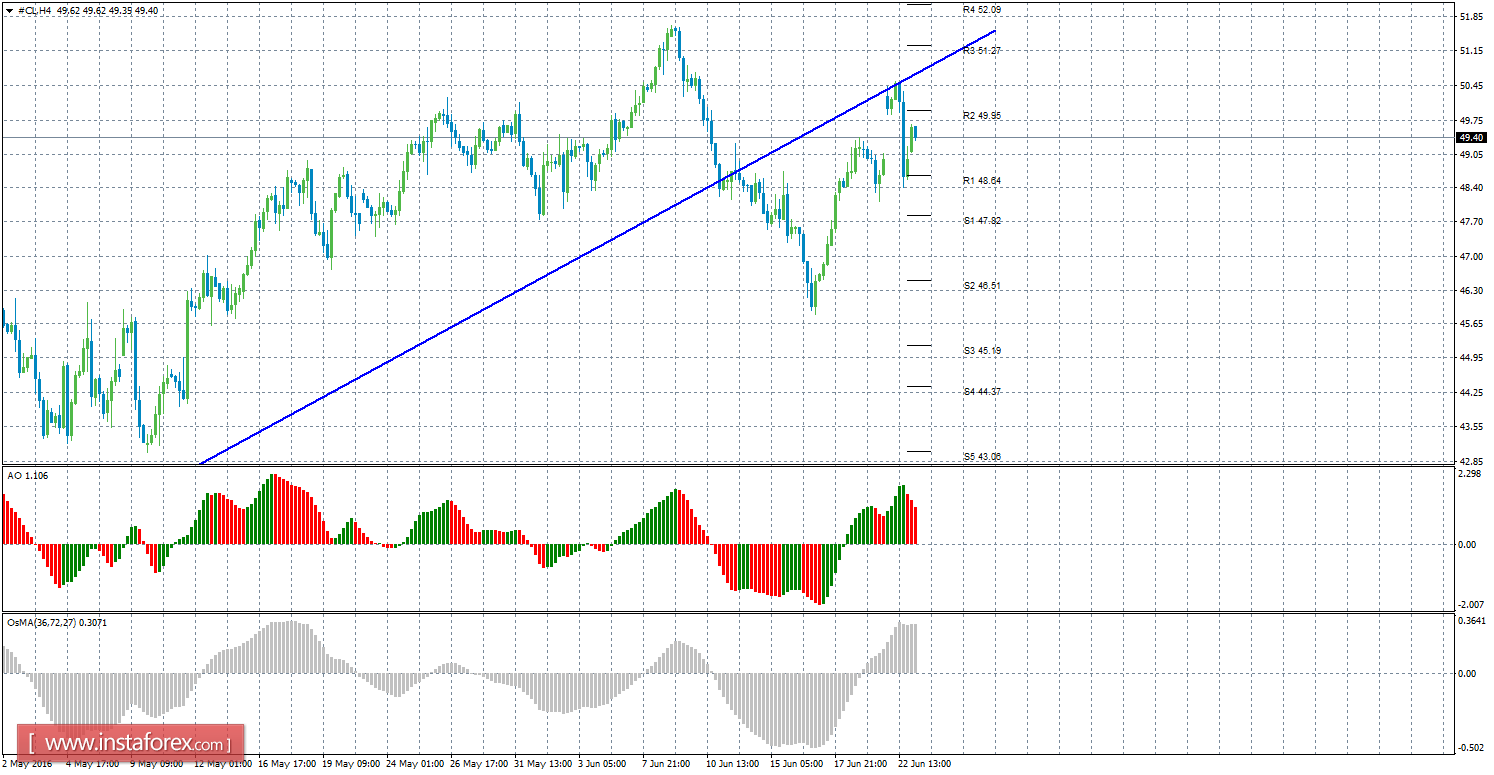Click the 44.25 price axis value

click(x=1471, y=392)
